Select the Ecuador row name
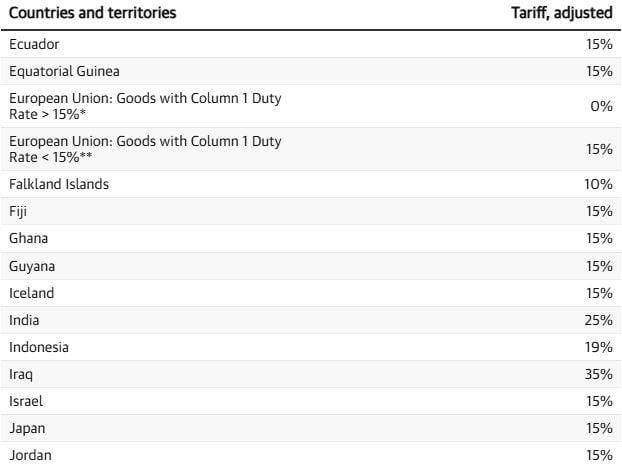The image size is (622, 474). [x=36, y=45]
